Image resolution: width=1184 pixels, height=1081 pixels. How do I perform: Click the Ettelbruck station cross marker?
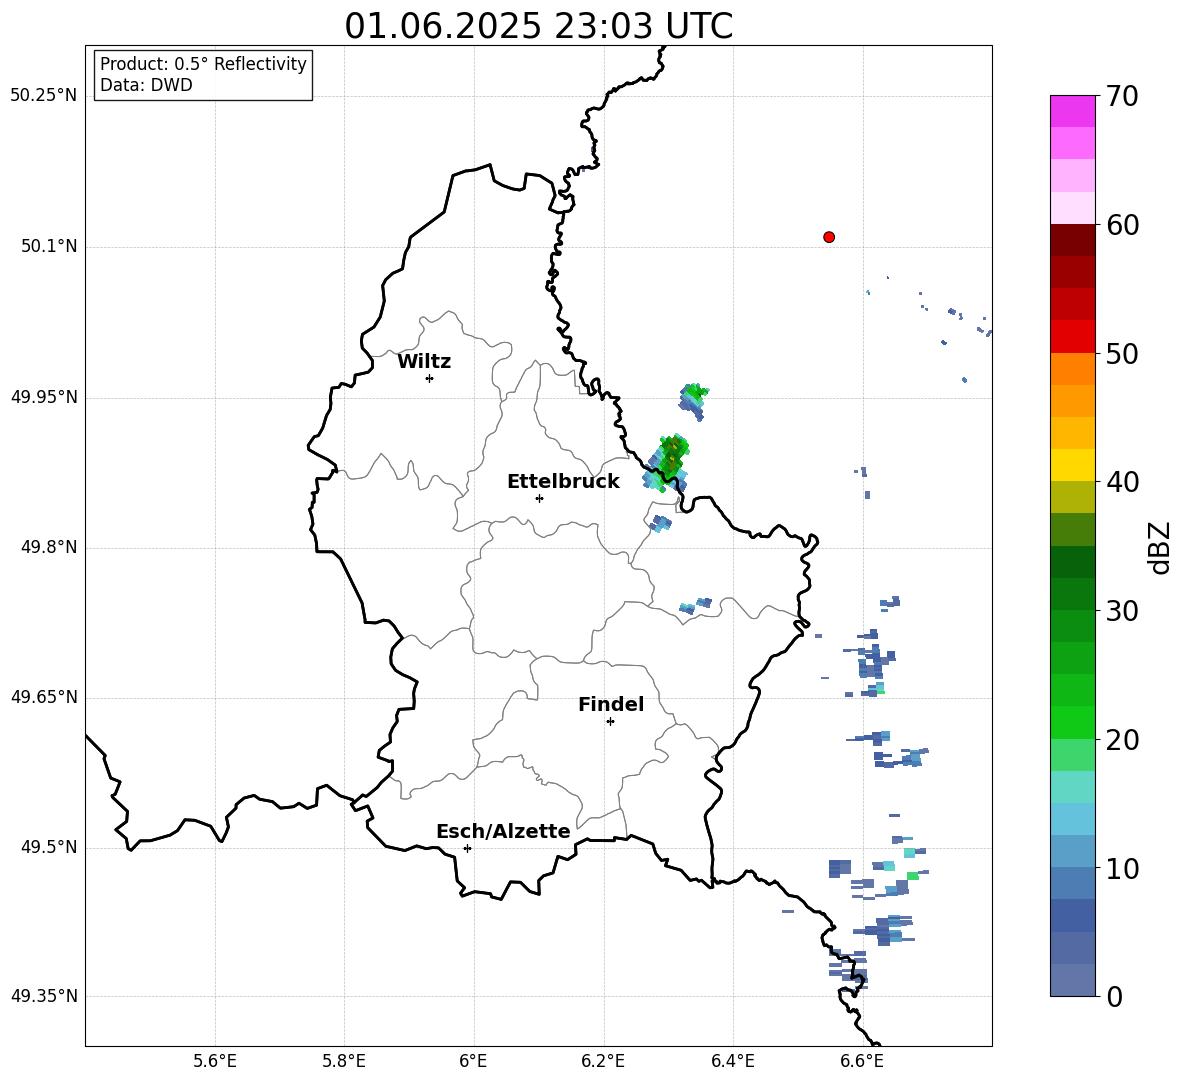coord(539,498)
